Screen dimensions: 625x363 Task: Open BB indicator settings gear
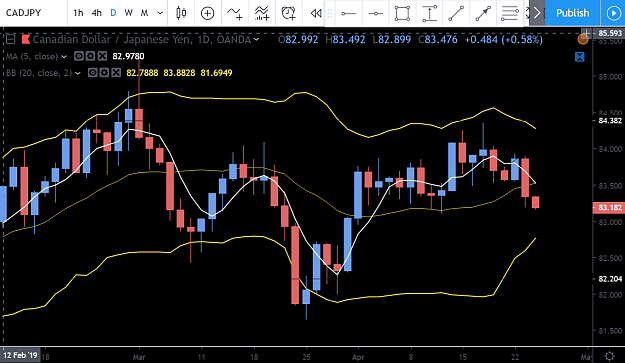pyautogui.click(x=104, y=73)
